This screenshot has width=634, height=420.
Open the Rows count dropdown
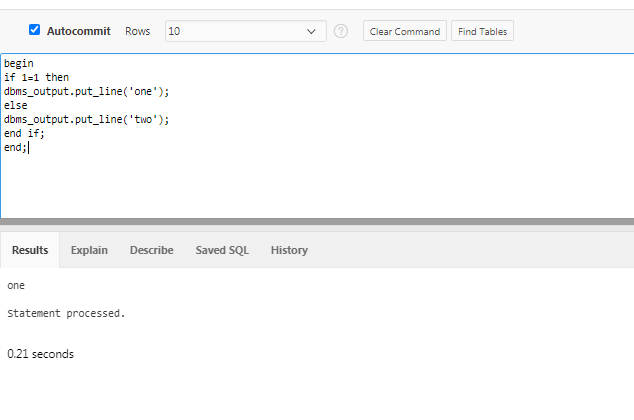point(245,31)
